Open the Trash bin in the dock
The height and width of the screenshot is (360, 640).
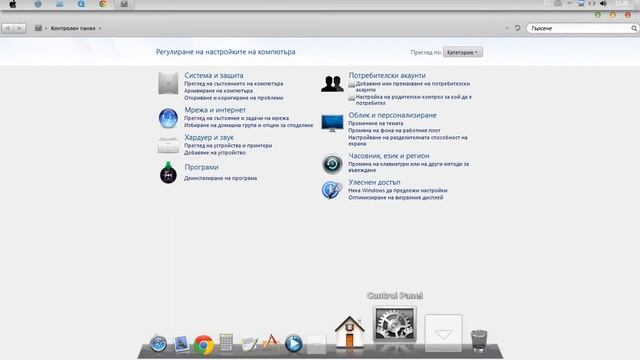pyautogui.click(x=479, y=340)
